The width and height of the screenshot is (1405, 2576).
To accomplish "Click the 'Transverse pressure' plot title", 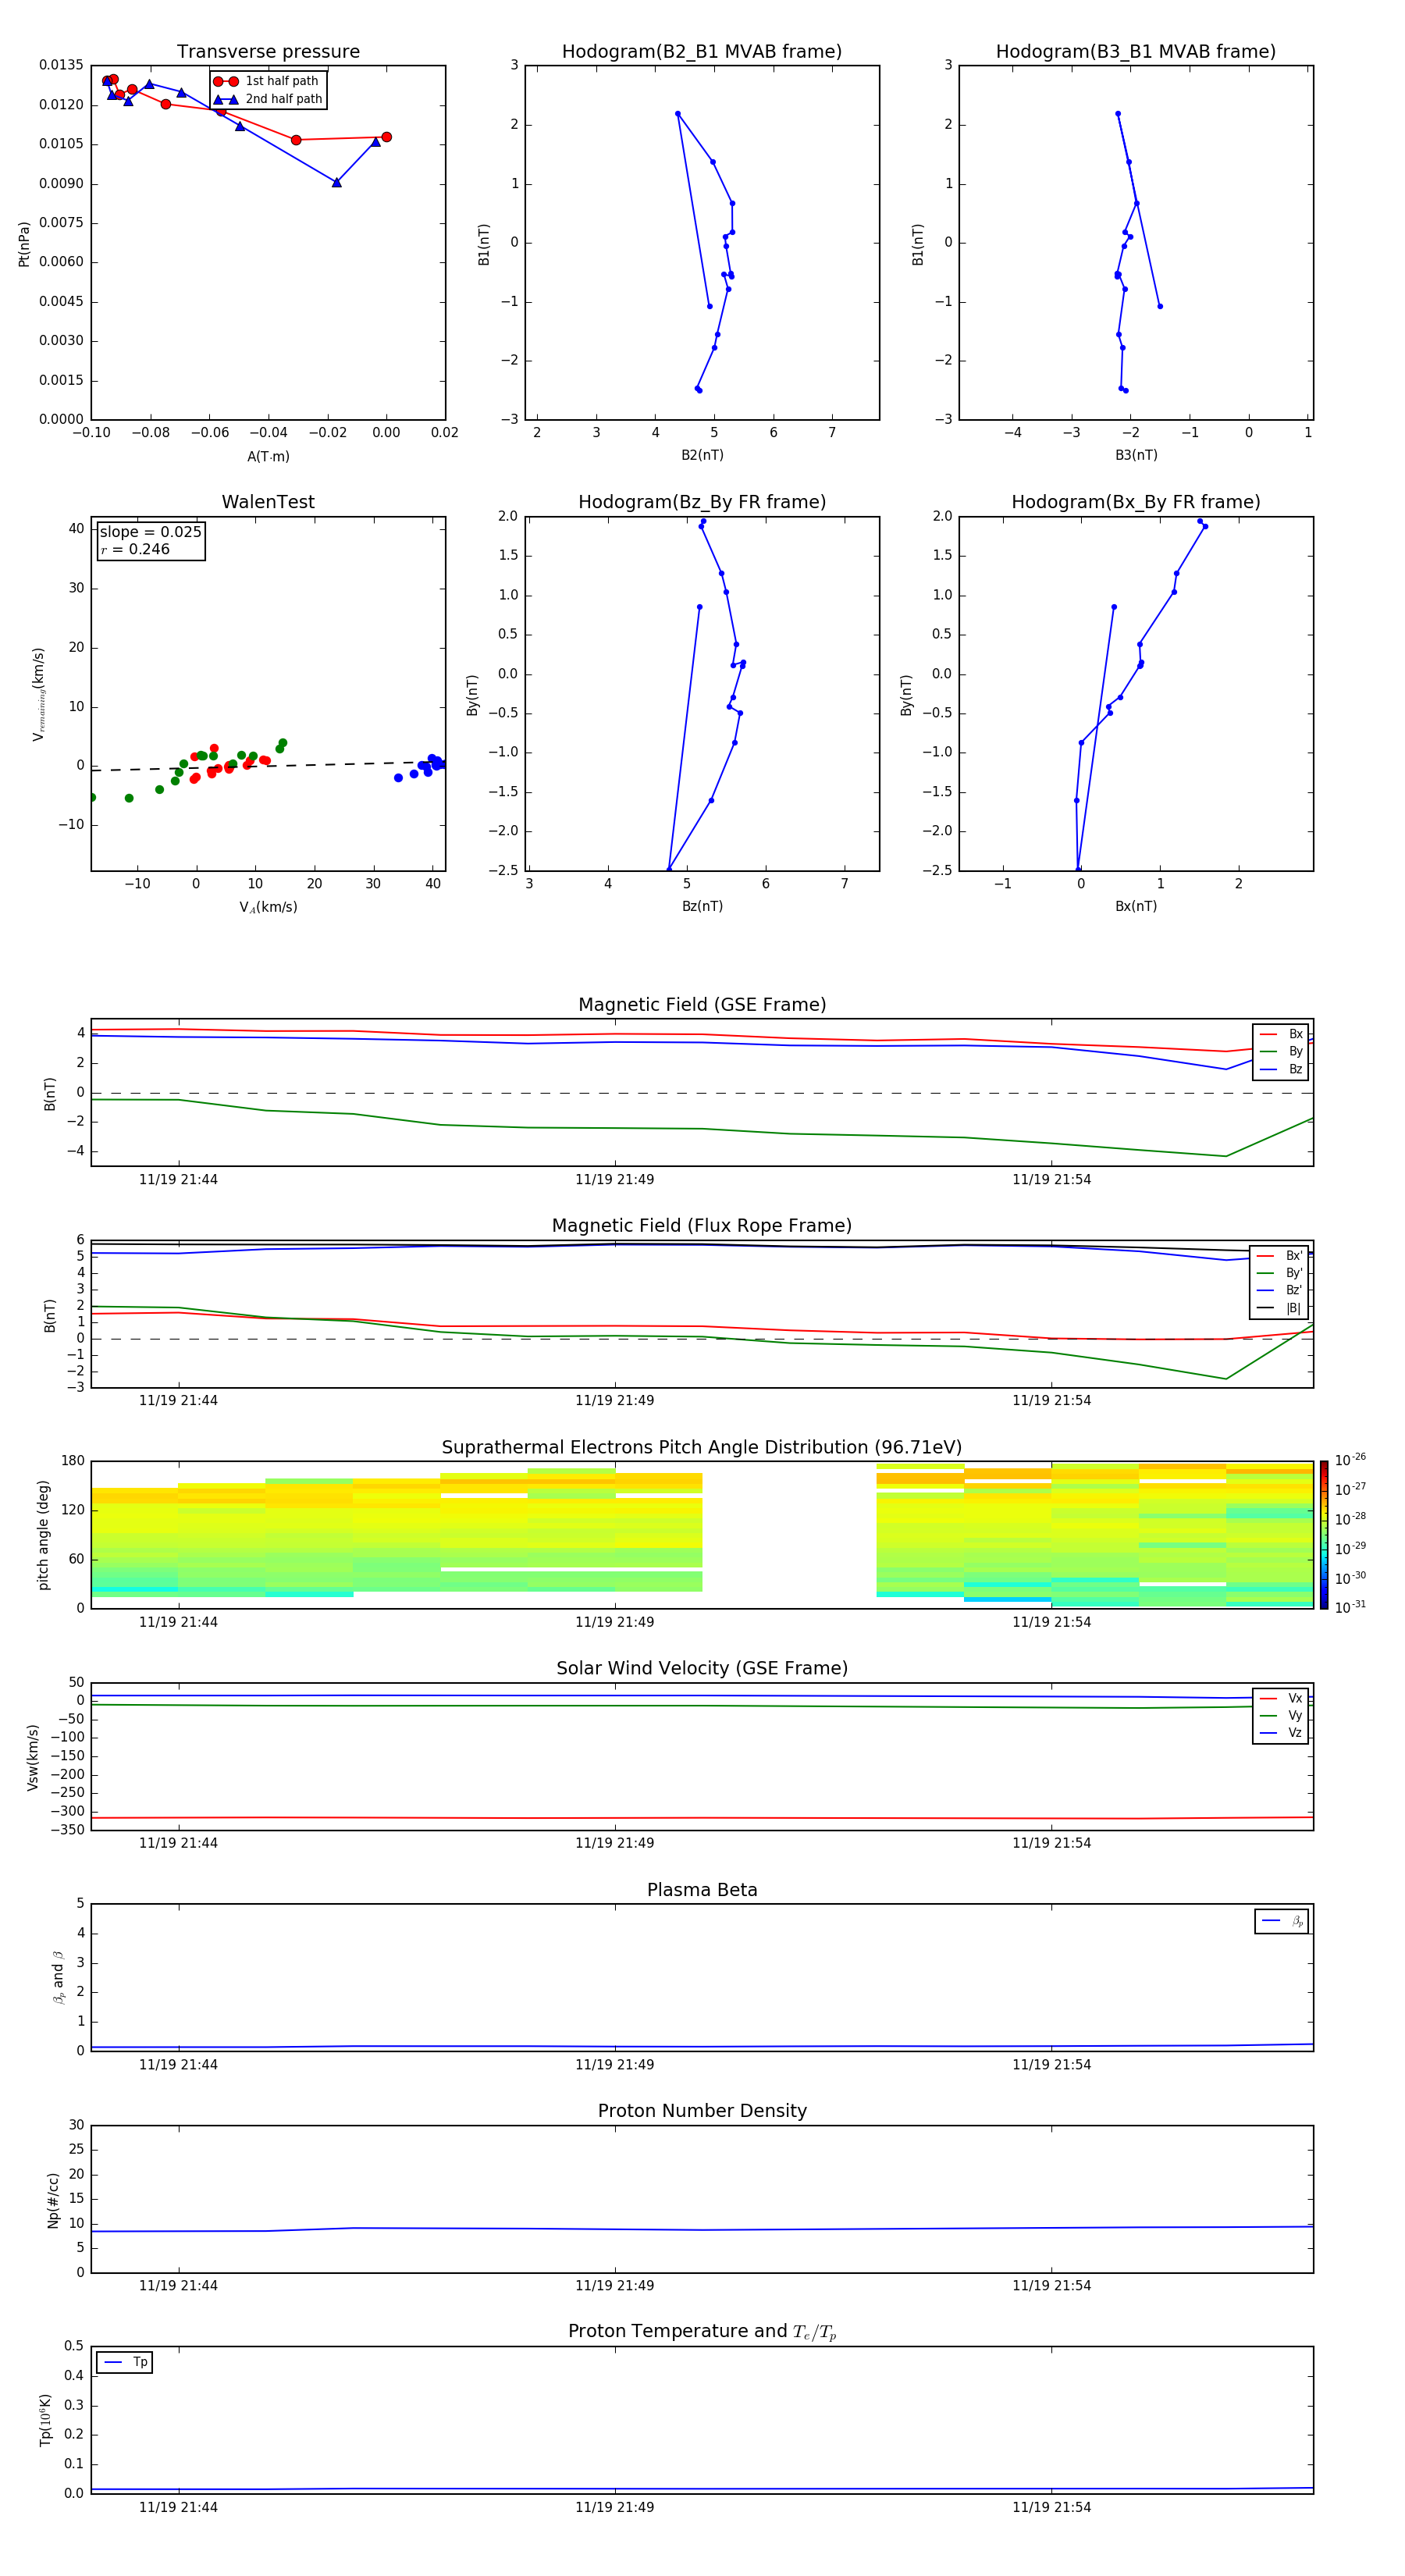I will tap(268, 51).
